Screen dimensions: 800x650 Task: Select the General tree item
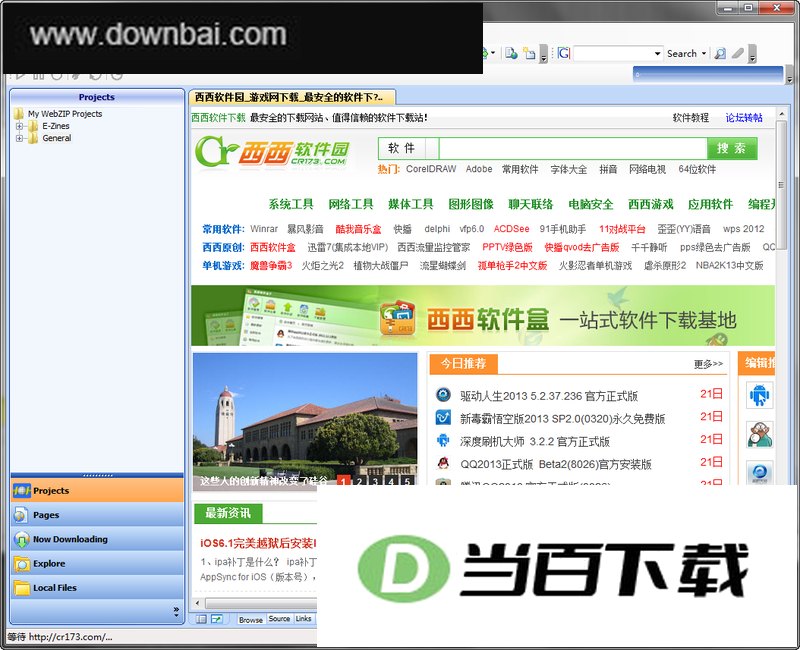click(57, 138)
